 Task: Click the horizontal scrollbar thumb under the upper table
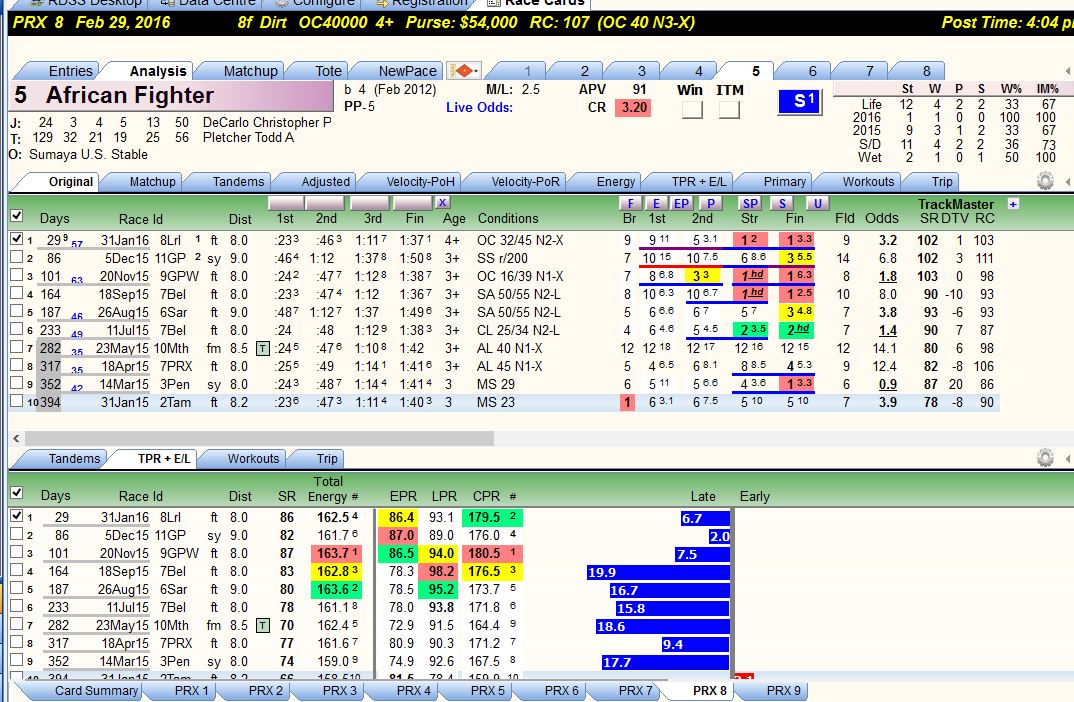(259, 438)
